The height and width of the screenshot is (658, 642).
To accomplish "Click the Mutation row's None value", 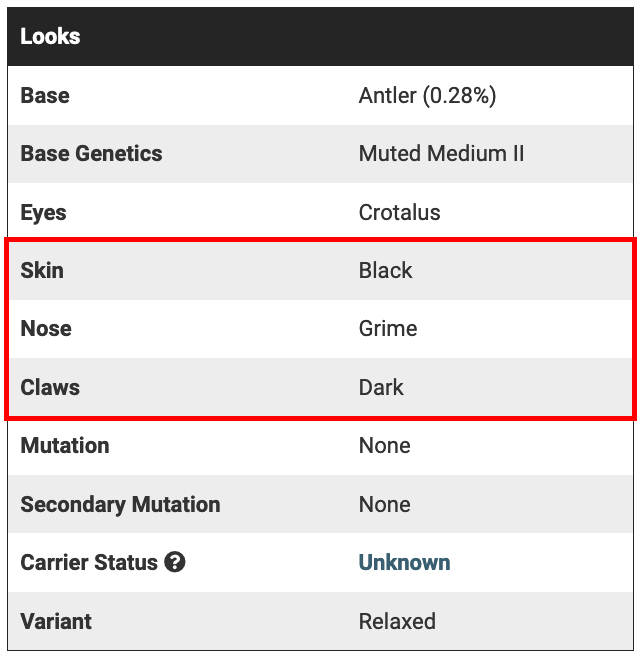I will 384,445.
